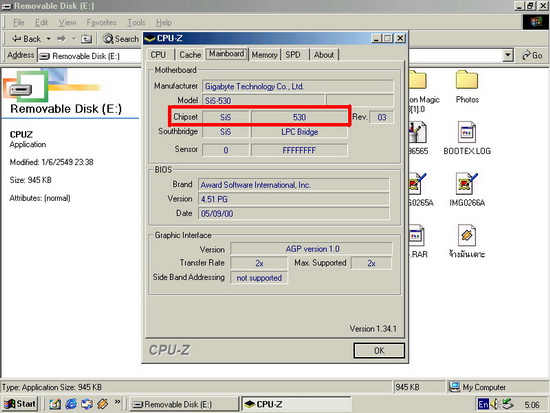Screen dimensions: 550x413
Task: Click the BIOS Date value 05/09/00
Action: [x=294, y=214]
